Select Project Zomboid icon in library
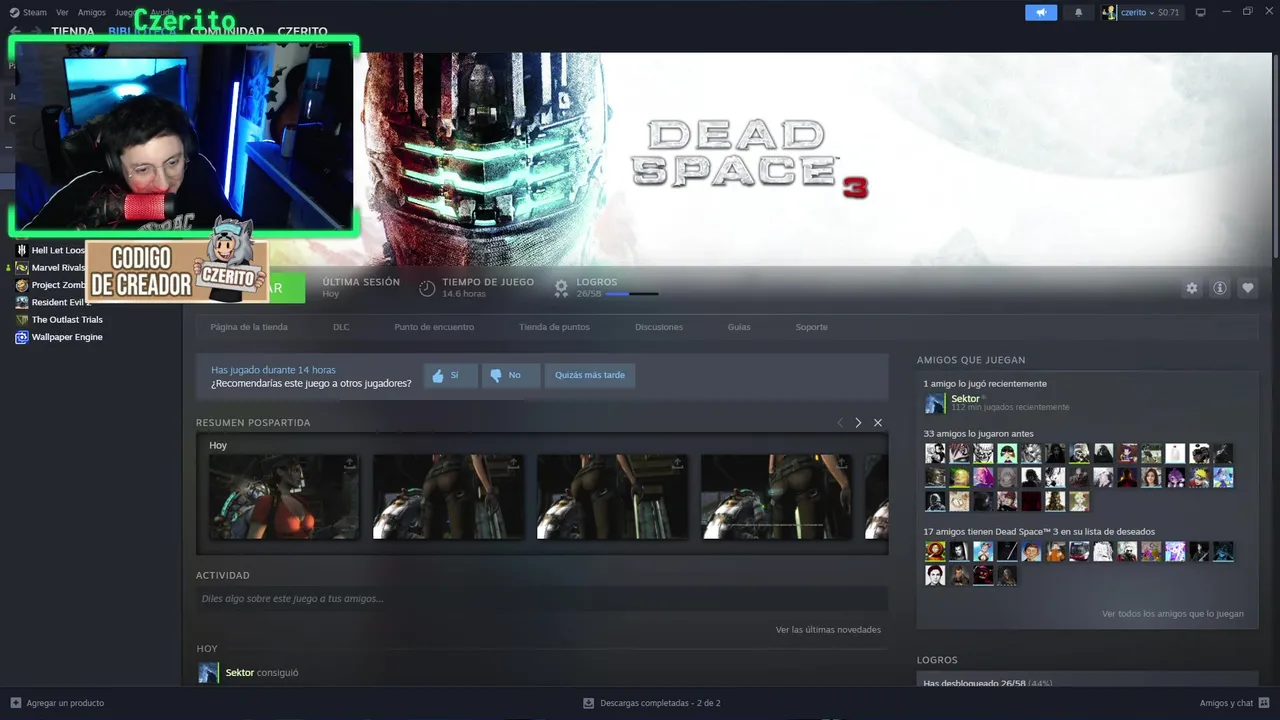 point(22,285)
